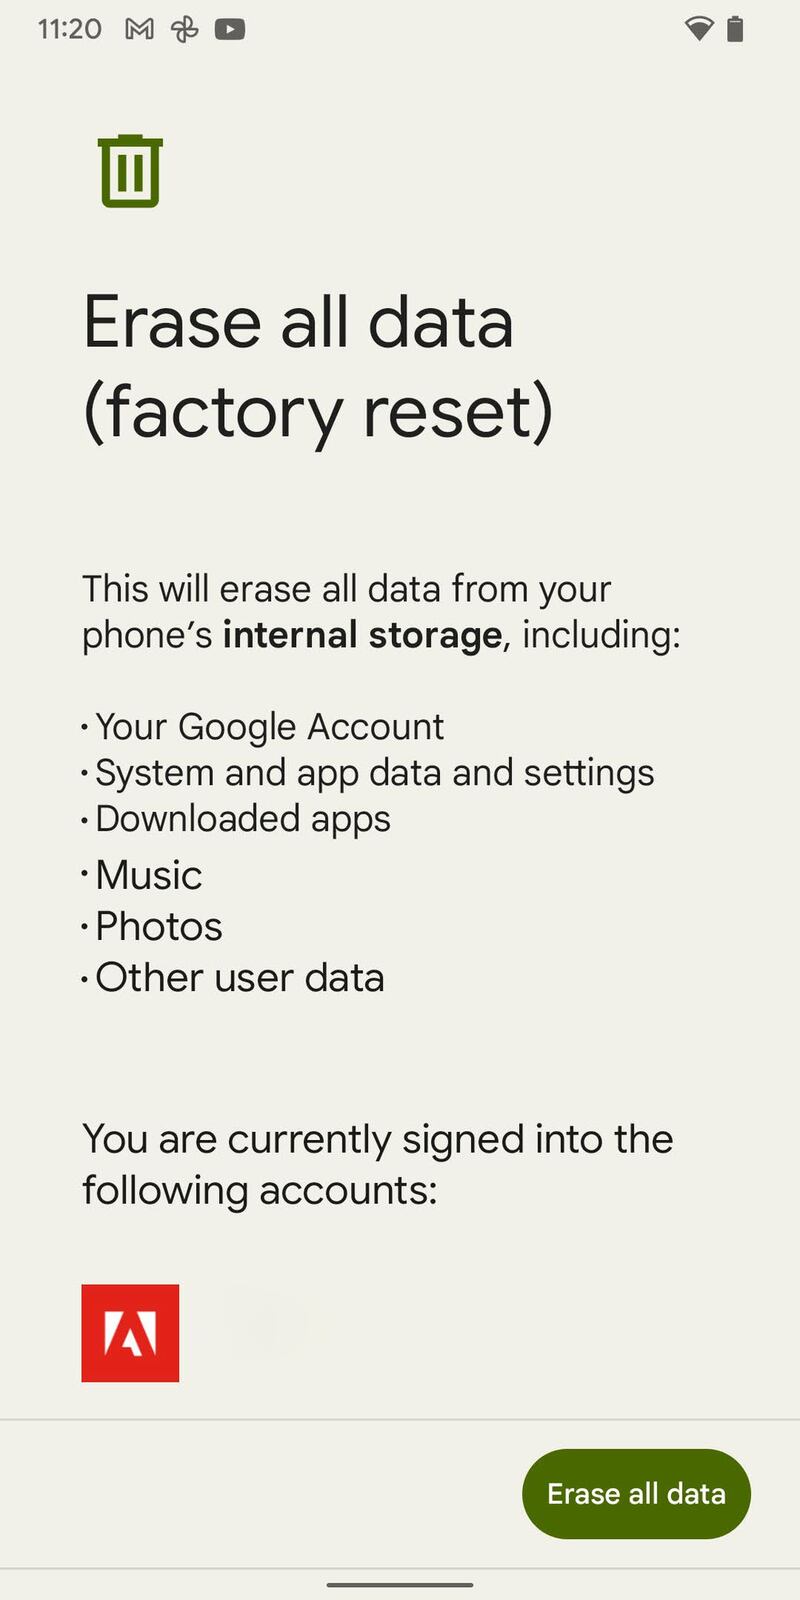Tap the "Photos" list item

coord(159,927)
